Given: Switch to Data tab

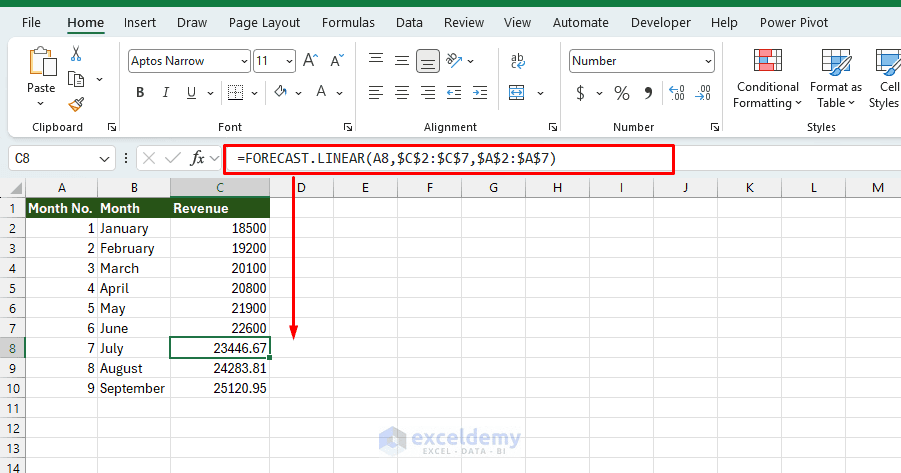Looking at the screenshot, I should point(409,22).
